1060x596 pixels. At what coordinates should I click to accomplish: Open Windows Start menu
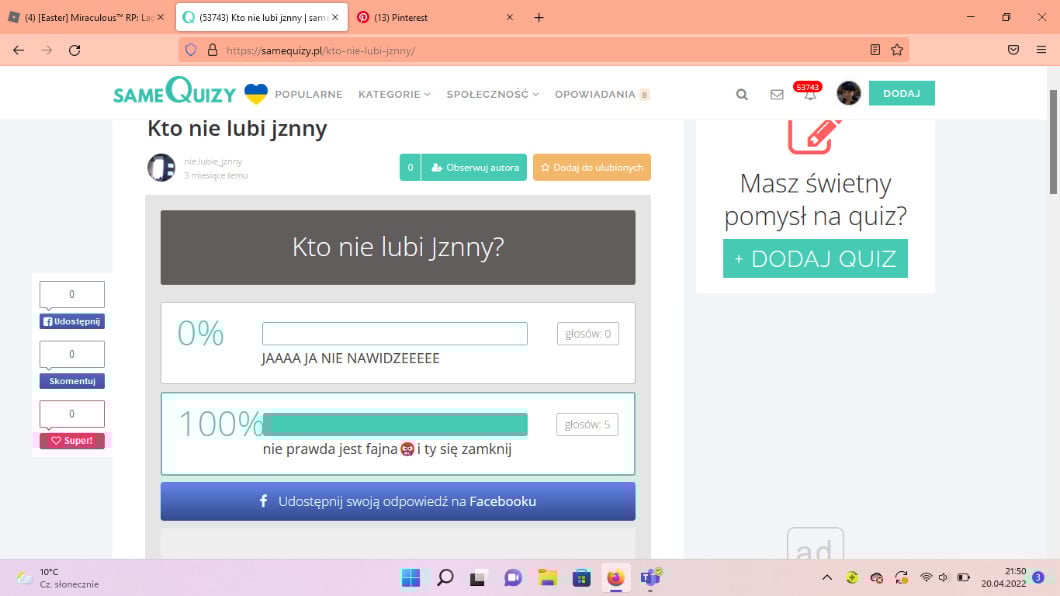(x=410, y=577)
